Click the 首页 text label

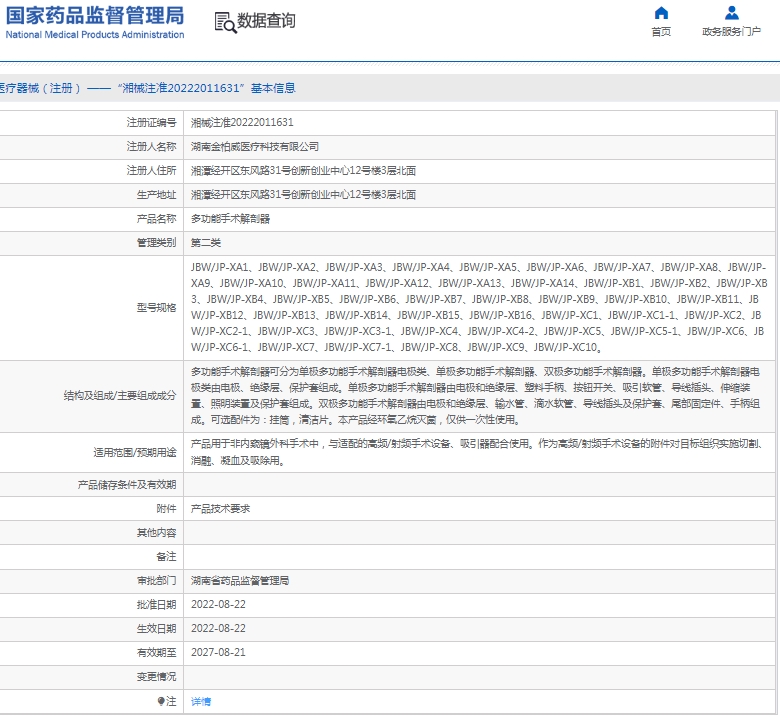(661, 32)
